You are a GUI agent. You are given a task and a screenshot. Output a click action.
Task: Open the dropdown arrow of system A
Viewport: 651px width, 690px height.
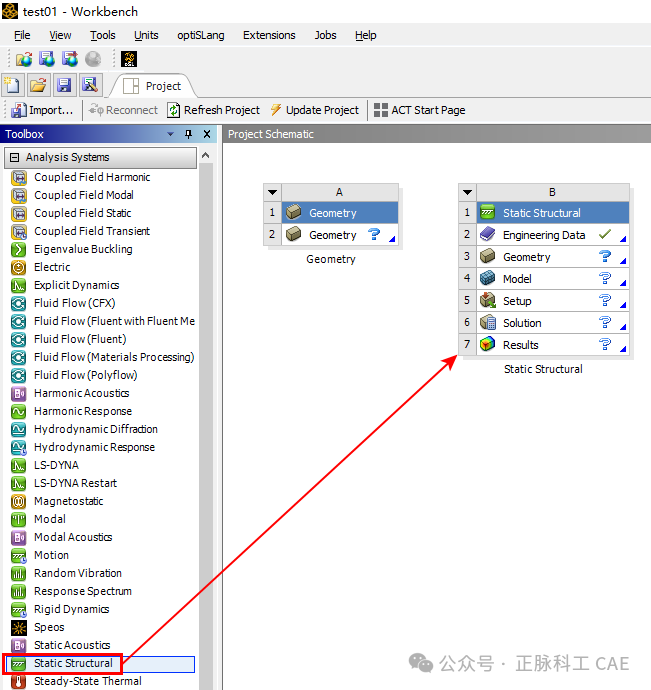[272, 192]
